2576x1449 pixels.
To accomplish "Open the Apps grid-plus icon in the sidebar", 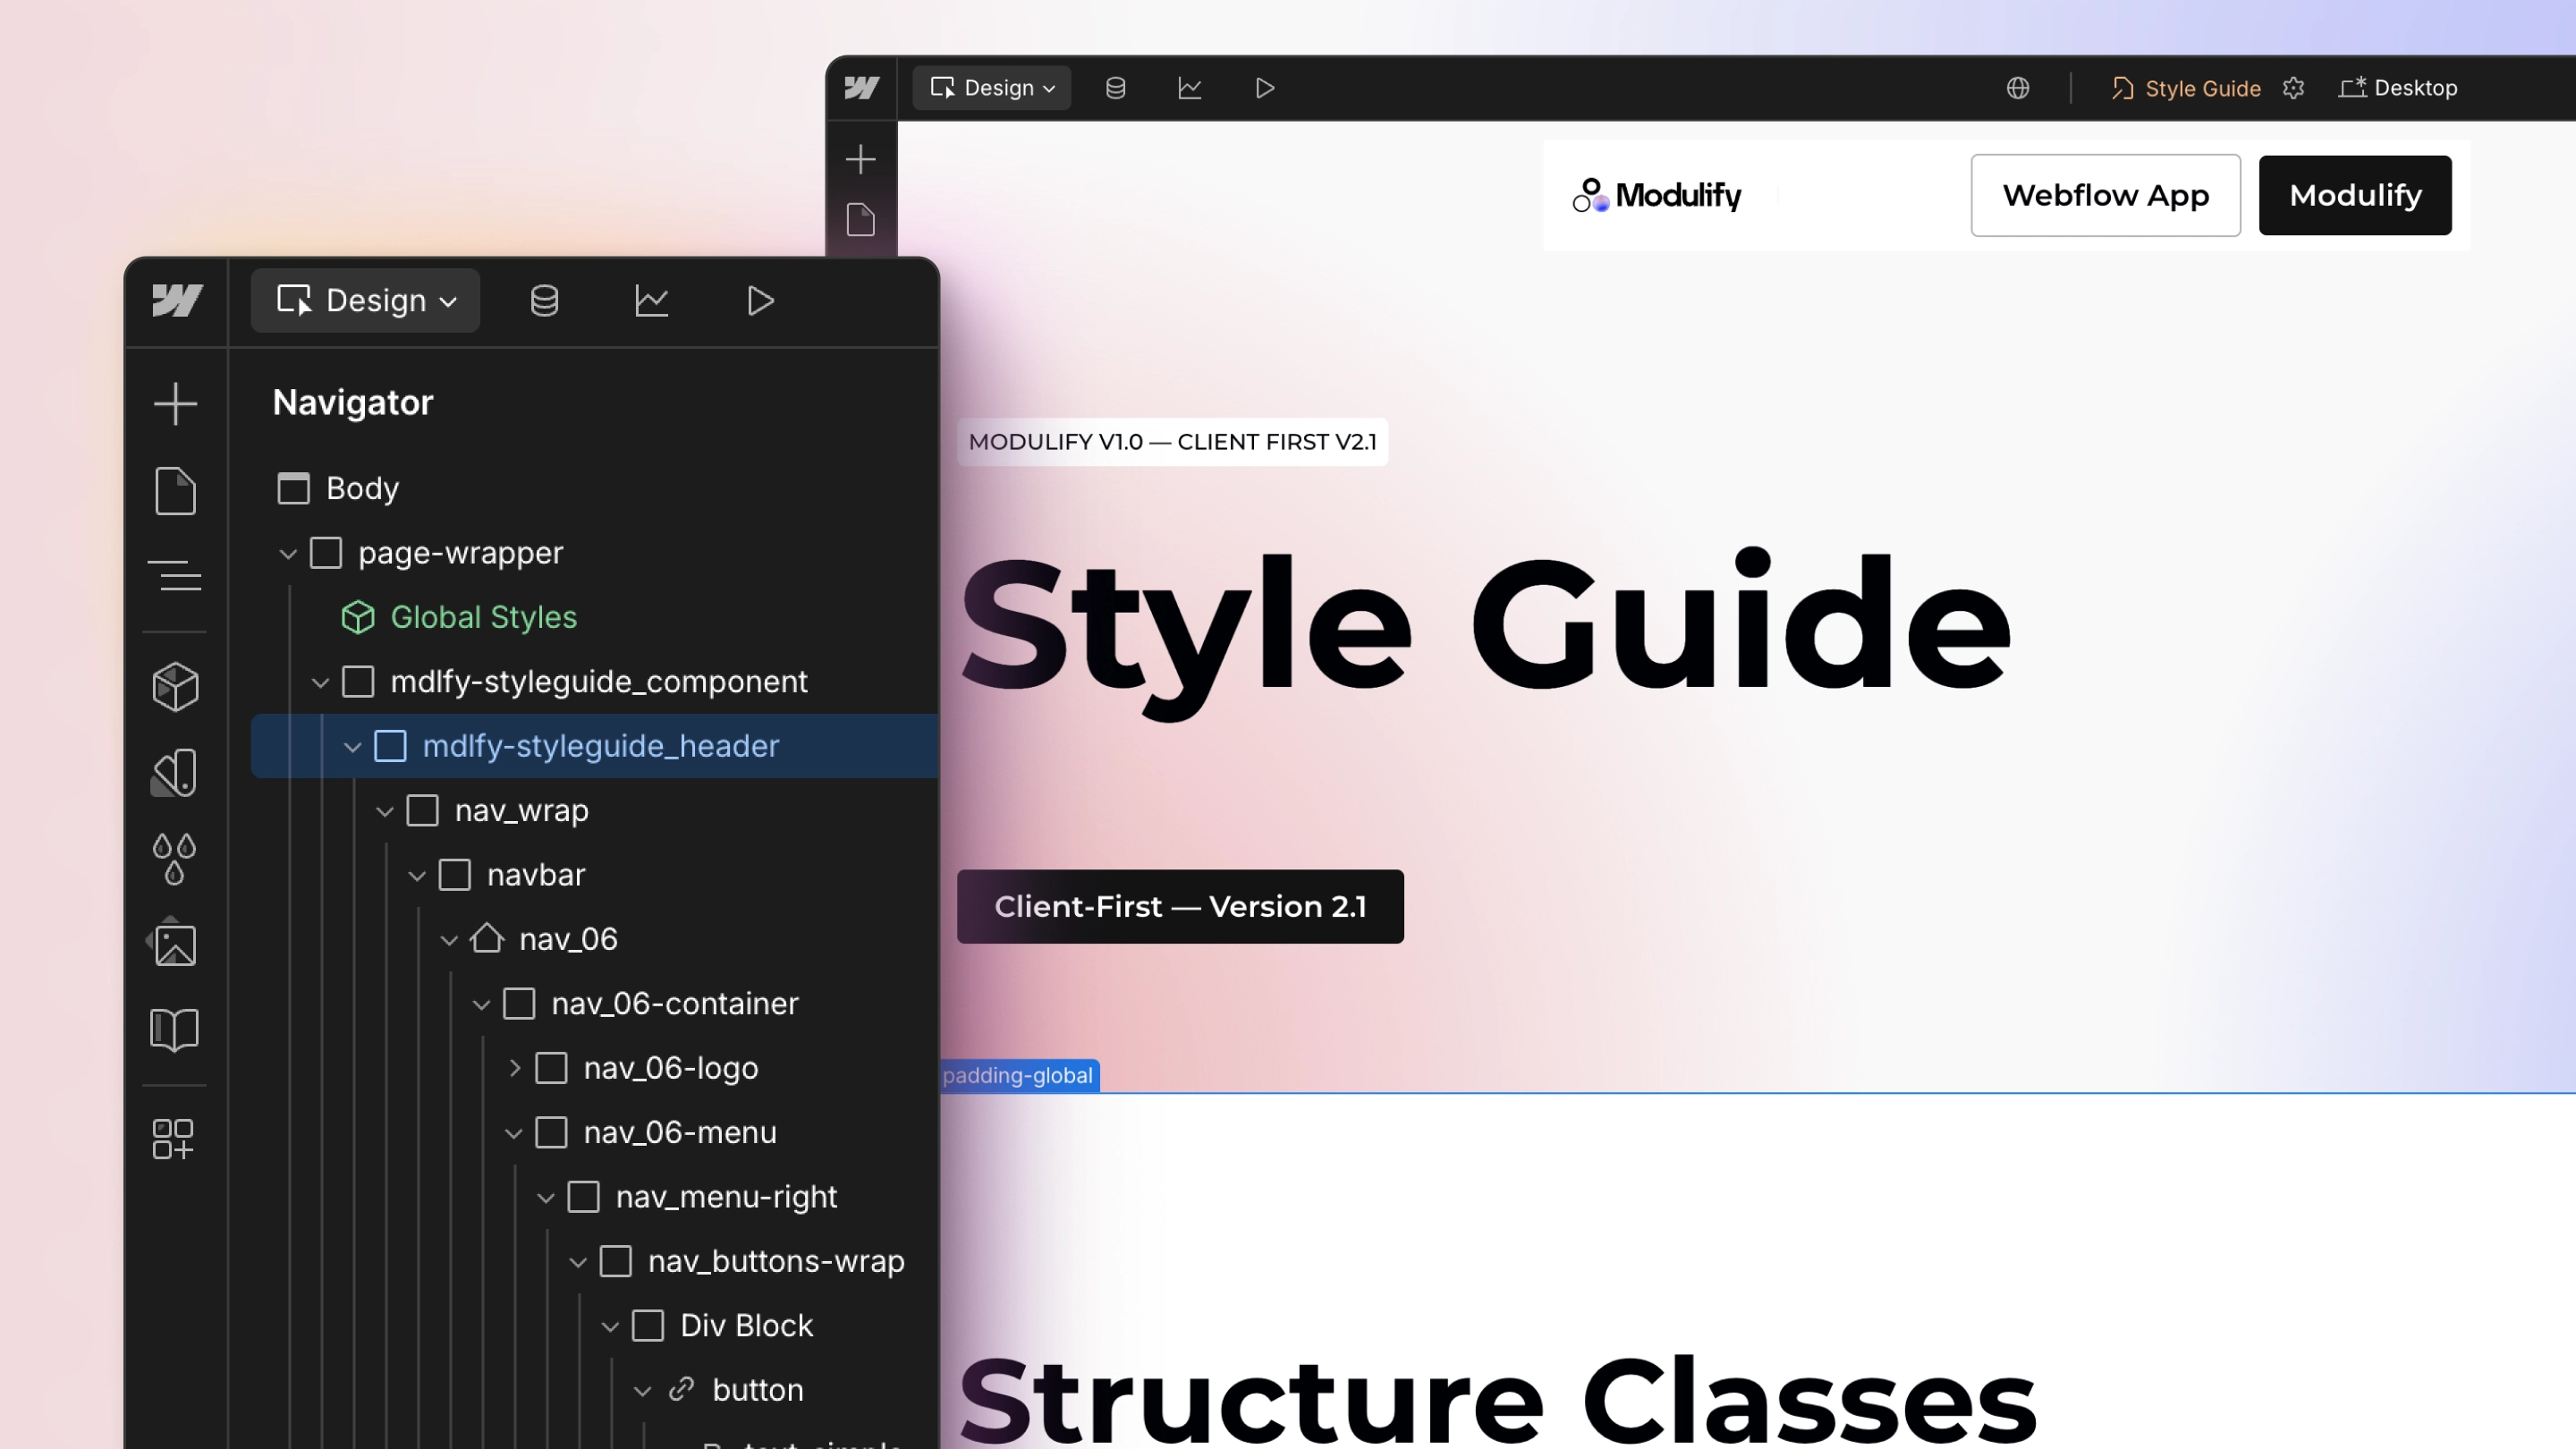I will 174,1139.
